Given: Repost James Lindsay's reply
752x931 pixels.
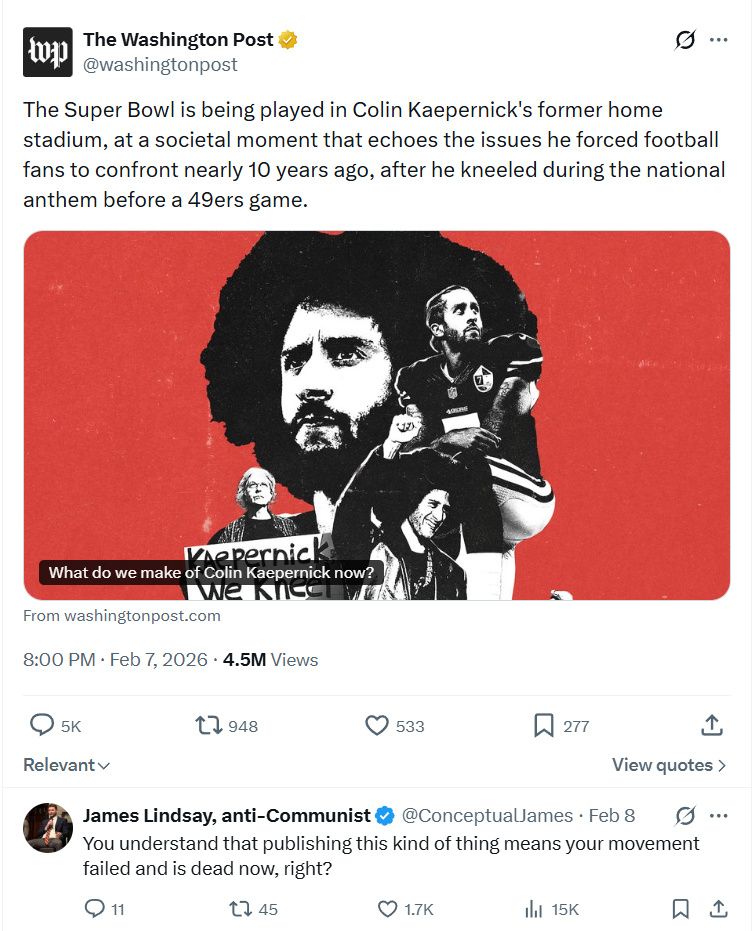Looking at the screenshot, I should (241, 909).
